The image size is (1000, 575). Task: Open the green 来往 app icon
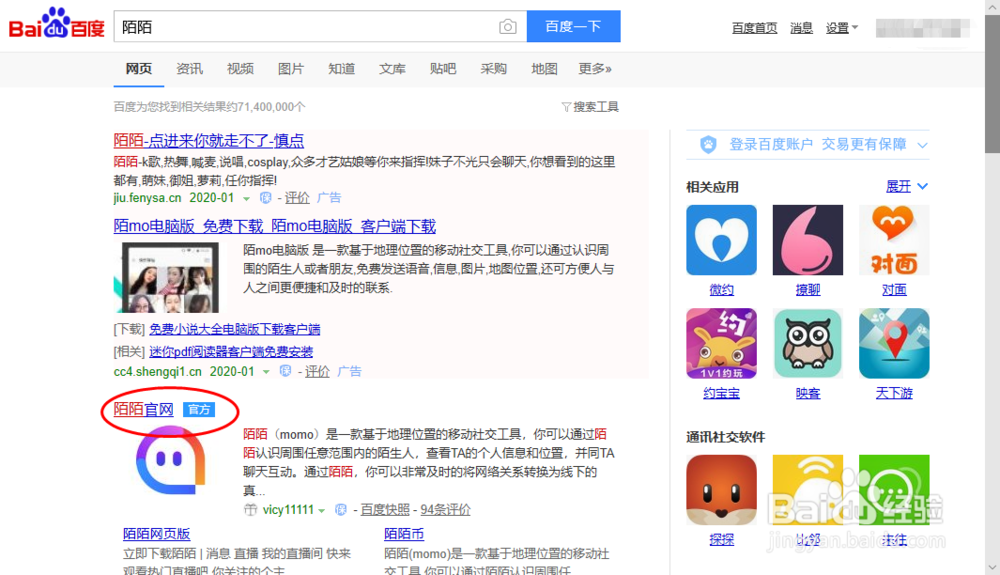point(894,490)
